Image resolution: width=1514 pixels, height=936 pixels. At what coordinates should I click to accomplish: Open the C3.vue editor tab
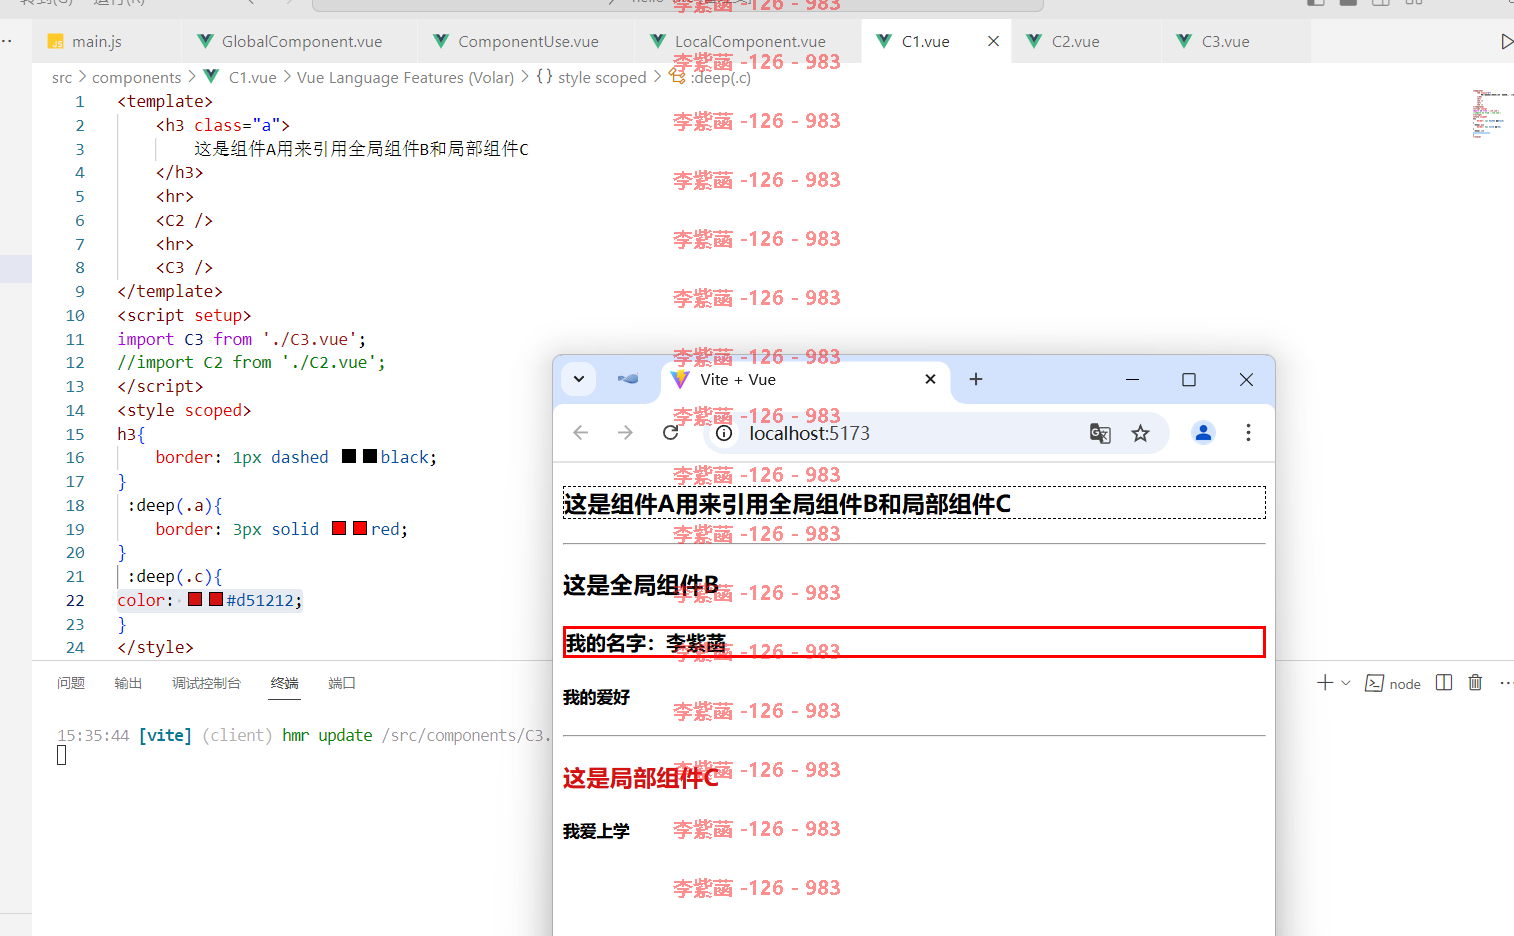pos(1225,41)
